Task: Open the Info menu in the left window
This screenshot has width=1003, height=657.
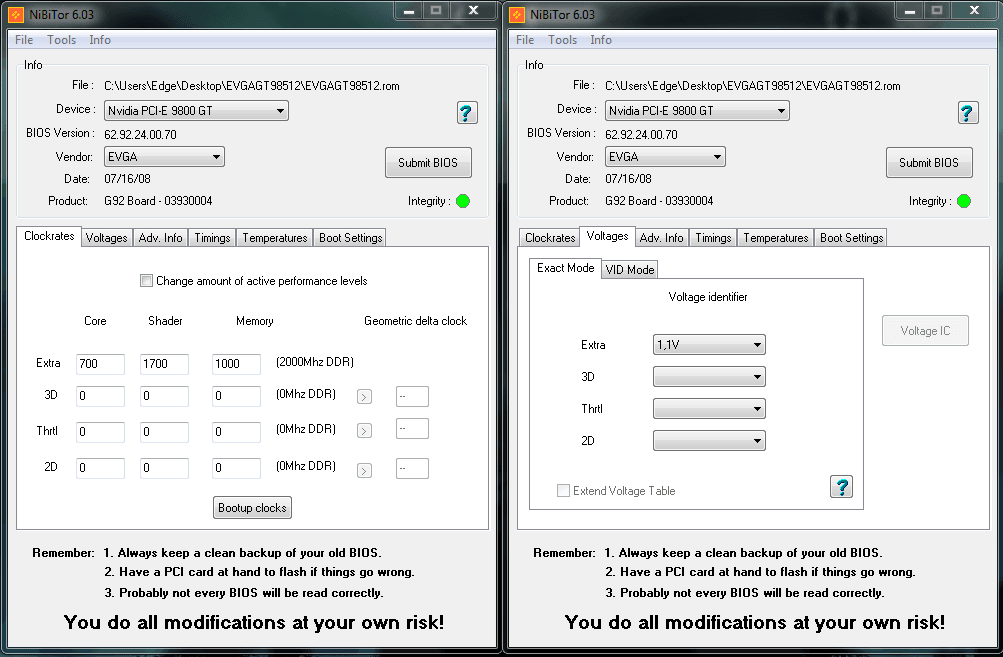Action: coord(100,40)
